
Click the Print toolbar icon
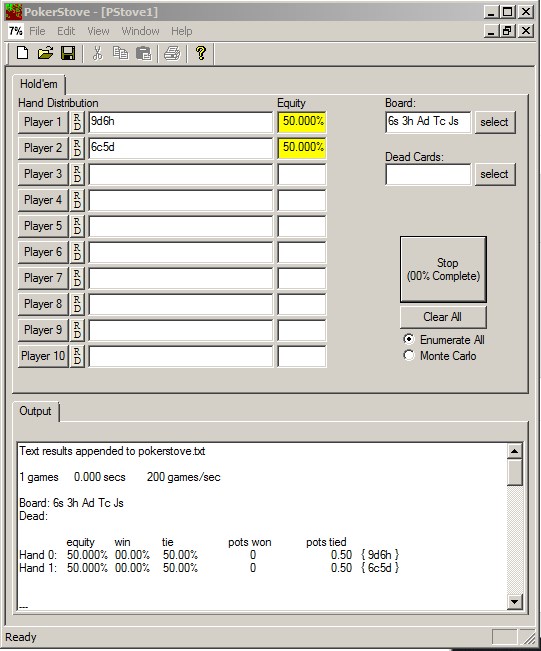pyautogui.click(x=172, y=53)
